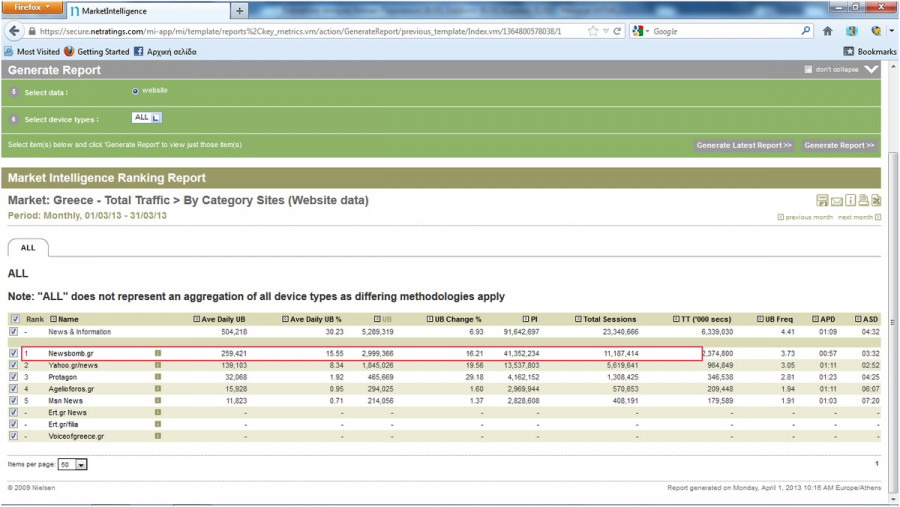Open the report info icon

click(849, 200)
